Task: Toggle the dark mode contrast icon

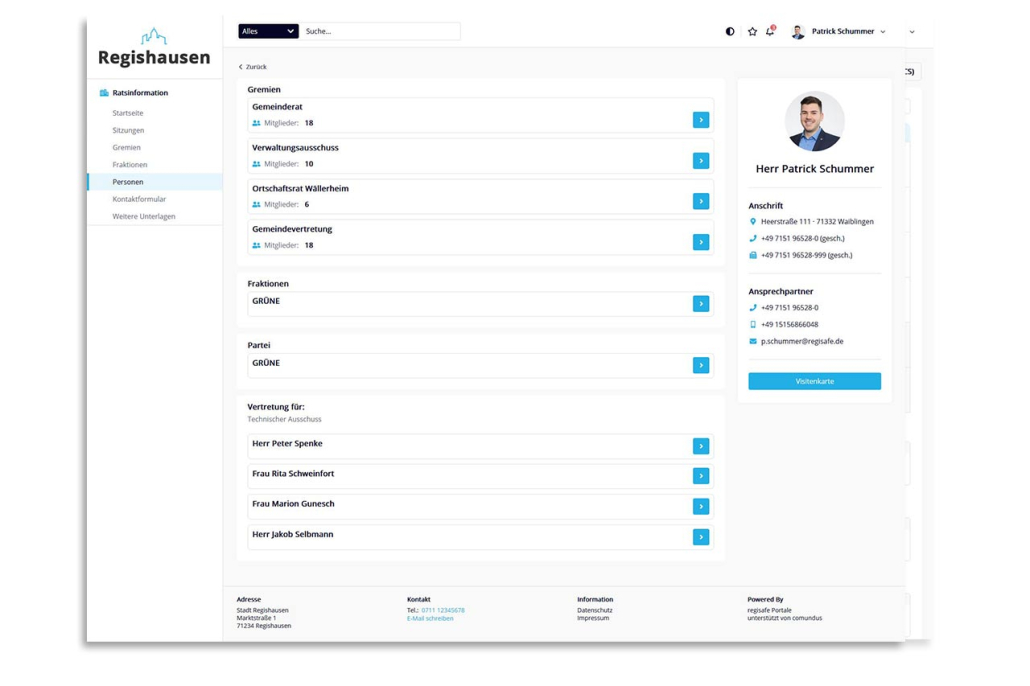Action: tap(730, 31)
